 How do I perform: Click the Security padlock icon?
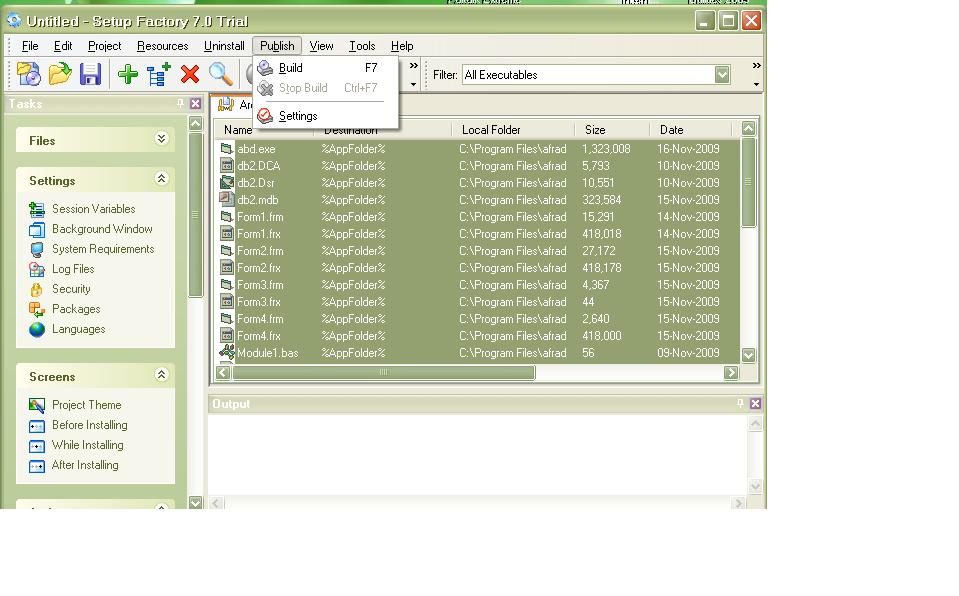coord(37,289)
